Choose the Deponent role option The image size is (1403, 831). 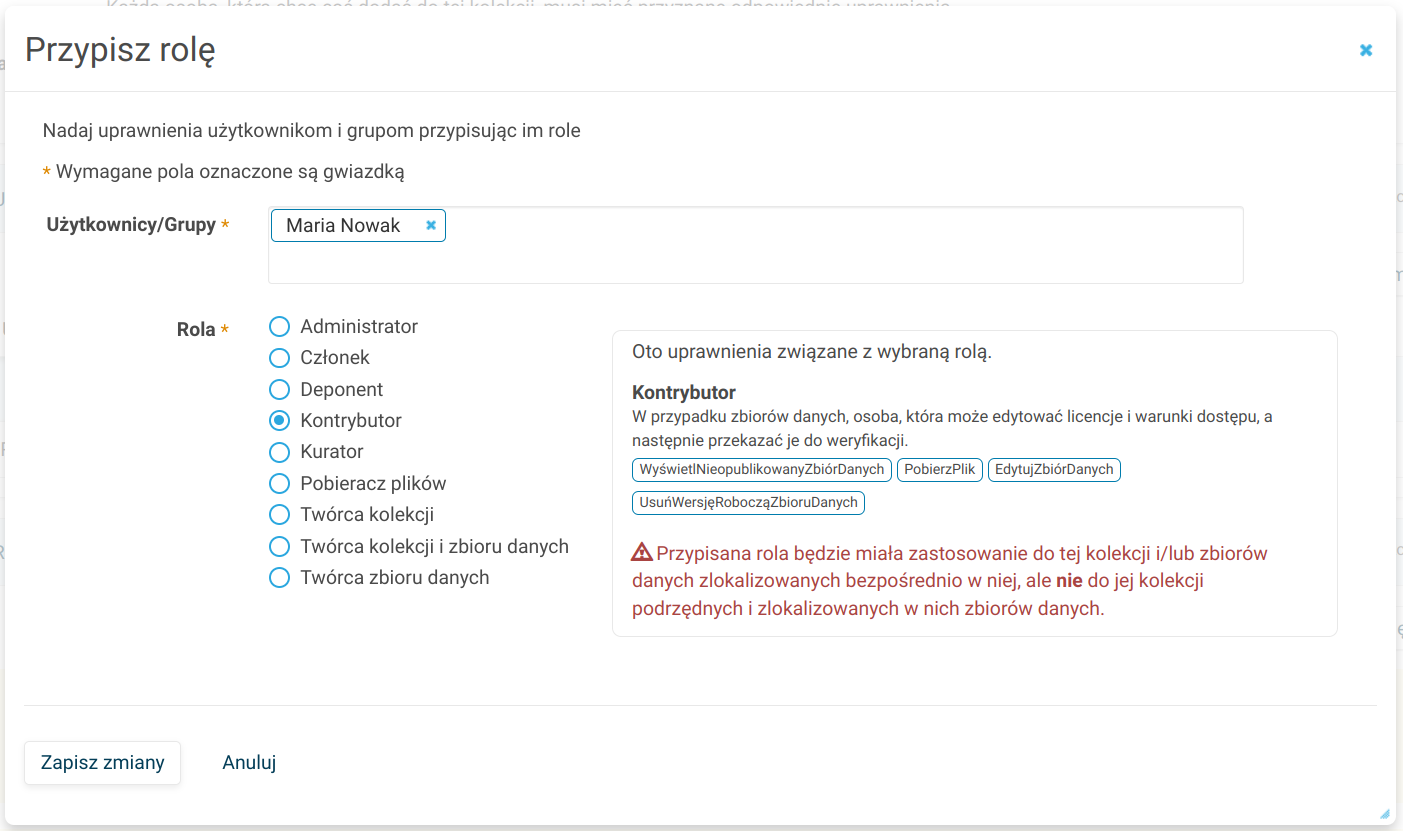[280, 390]
